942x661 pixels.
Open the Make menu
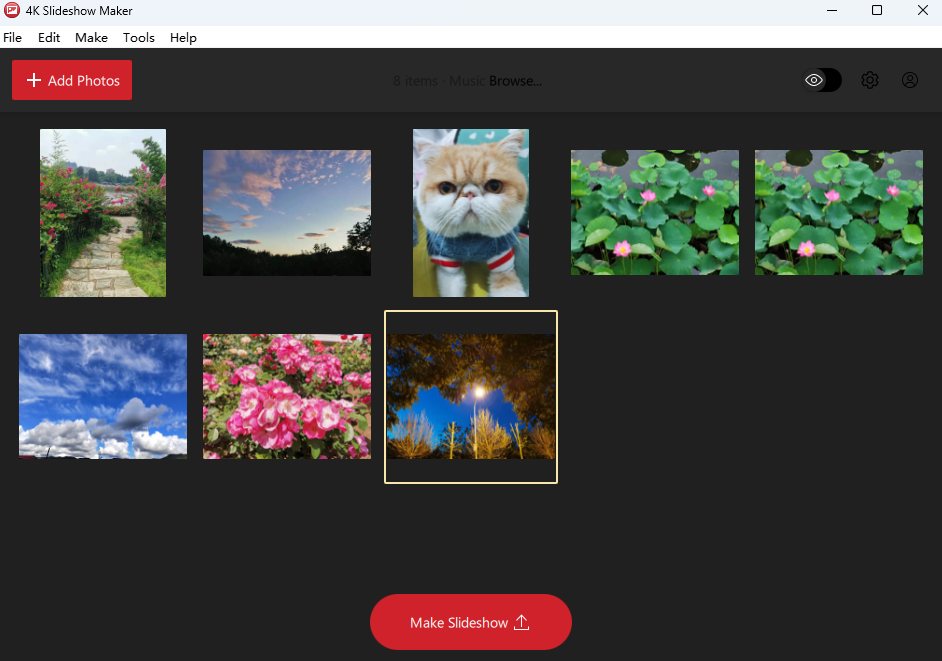tap(91, 37)
